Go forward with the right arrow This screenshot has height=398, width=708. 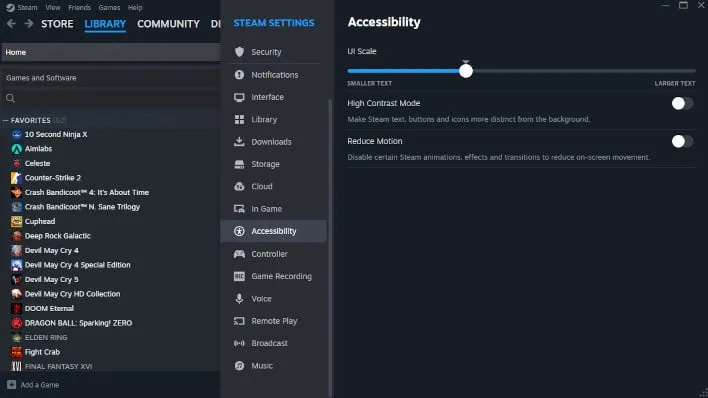tap(28, 23)
